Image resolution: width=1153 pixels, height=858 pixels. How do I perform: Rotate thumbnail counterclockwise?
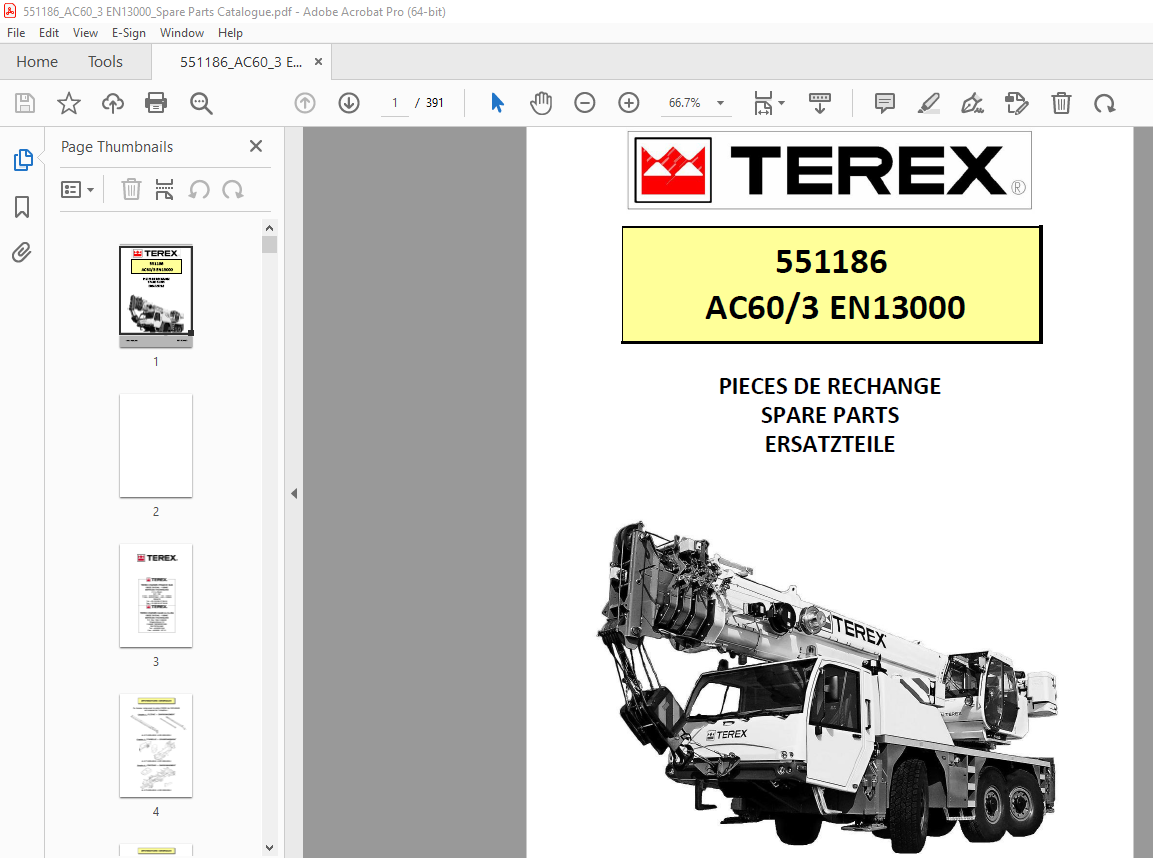(x=199, y=190)
